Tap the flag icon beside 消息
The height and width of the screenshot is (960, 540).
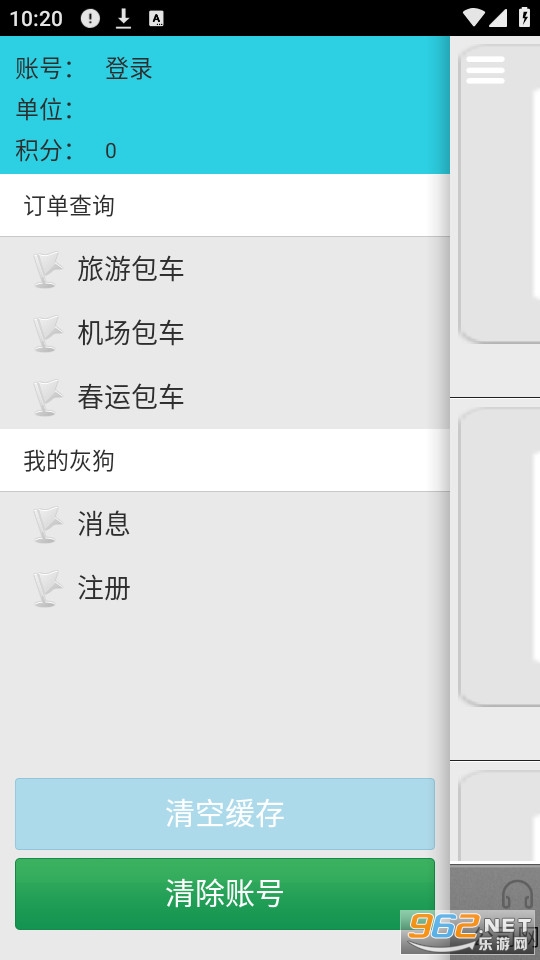click(x=47, y=524)
